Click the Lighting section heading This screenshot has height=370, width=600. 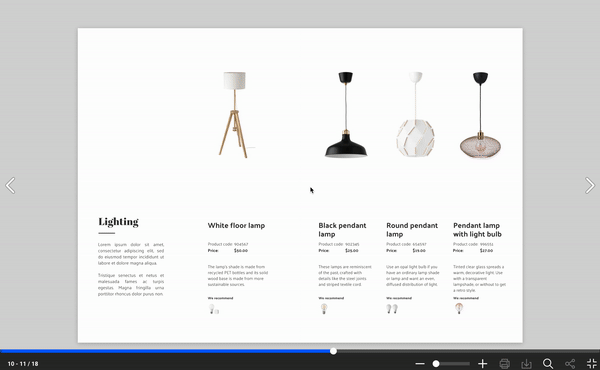(118, 222)
